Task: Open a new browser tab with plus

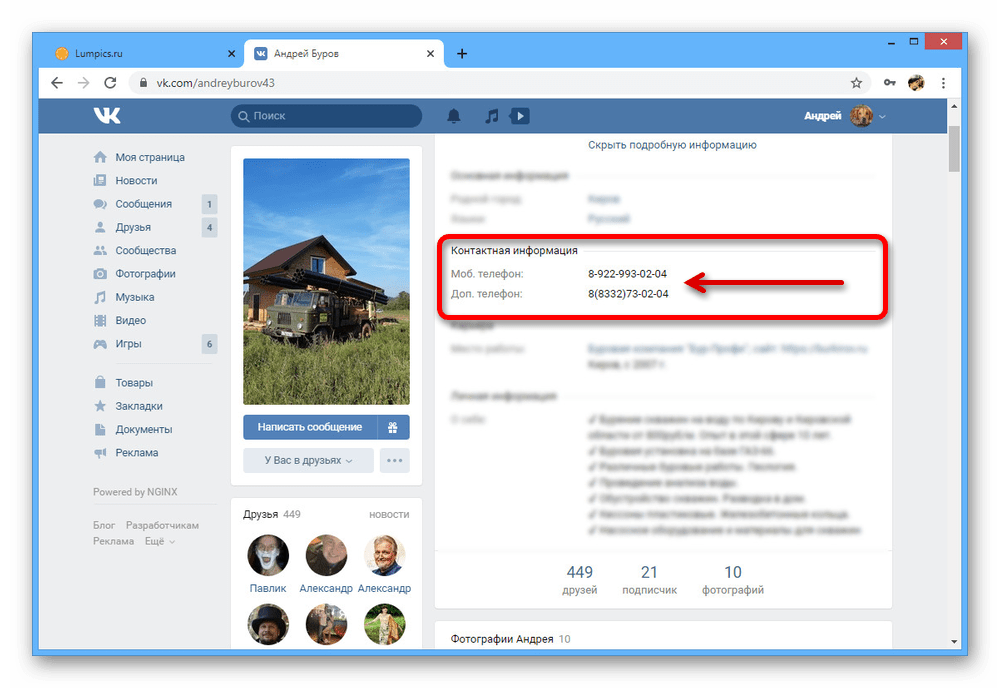Action: [462, 54]
